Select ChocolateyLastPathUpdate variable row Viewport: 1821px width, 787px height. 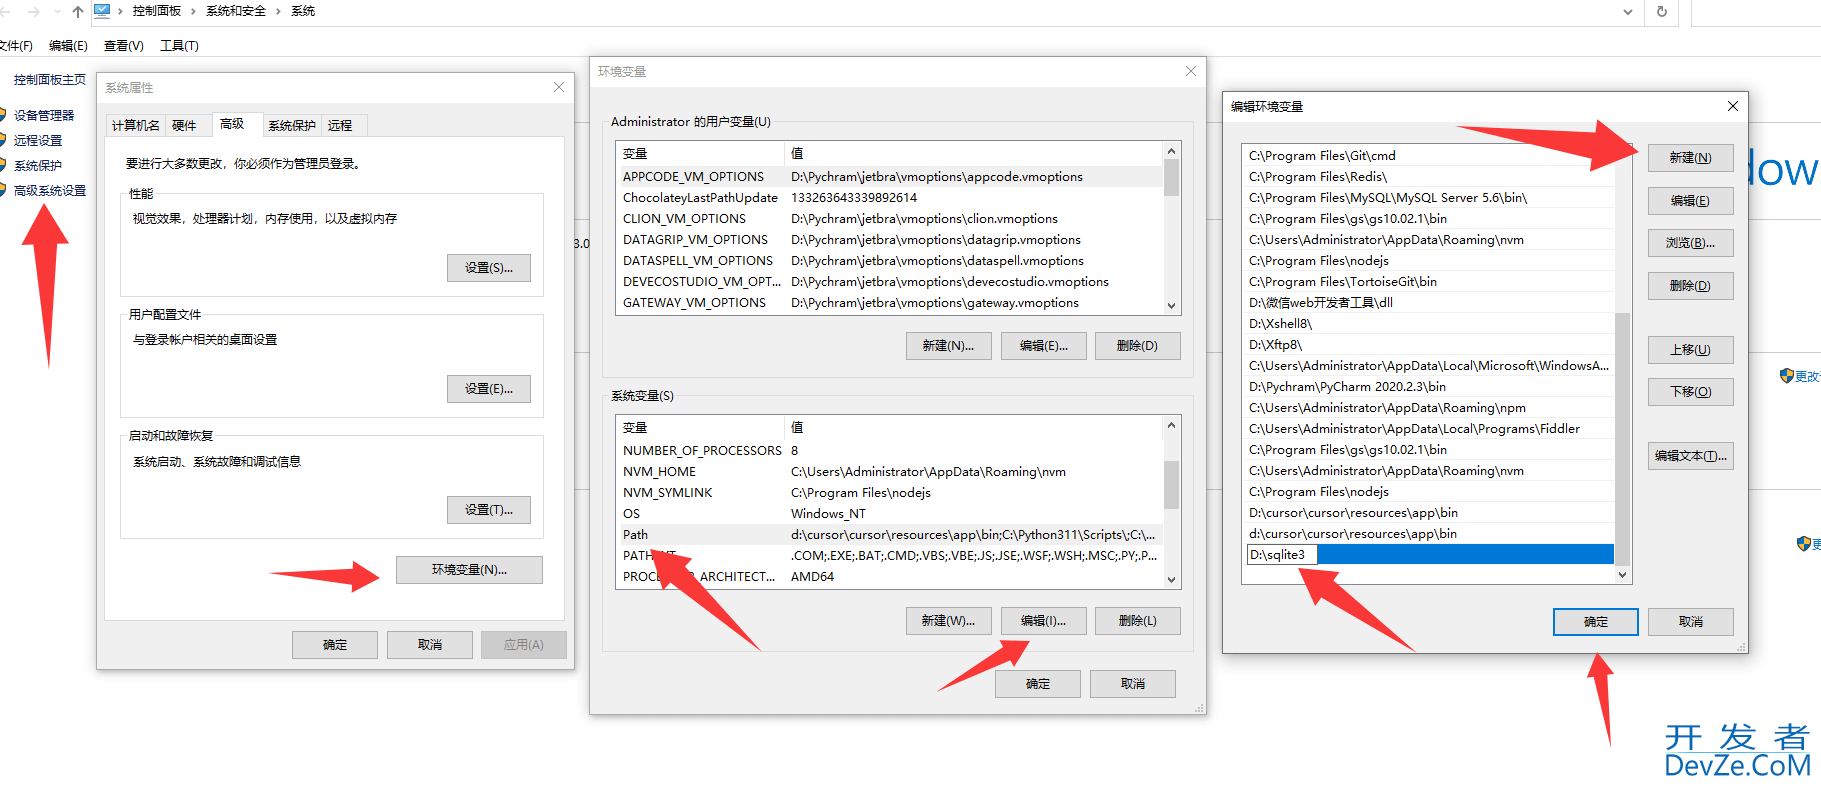(x=890, y=198)
